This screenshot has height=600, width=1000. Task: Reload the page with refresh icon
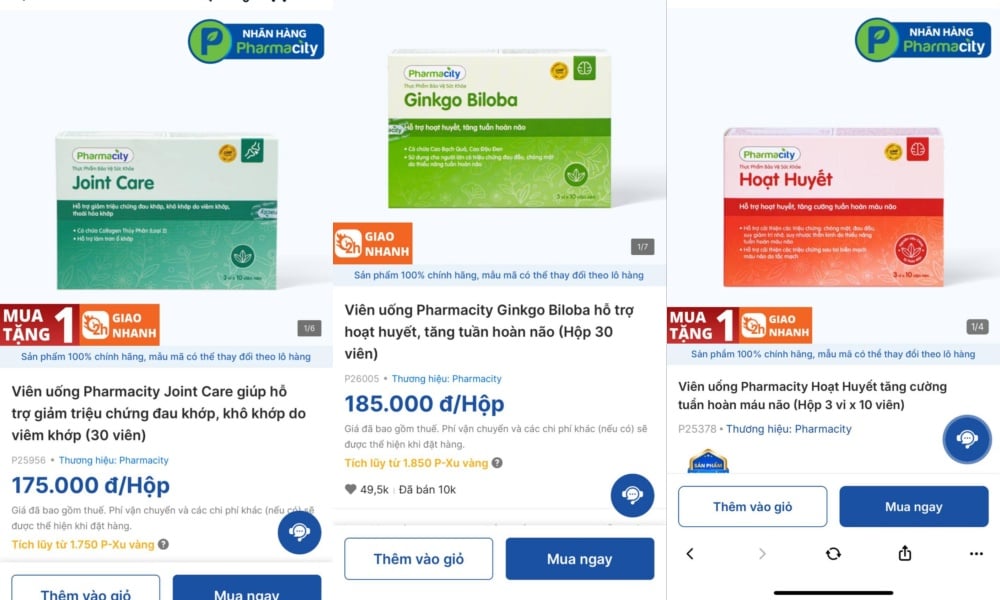click(x=833, y=553)
